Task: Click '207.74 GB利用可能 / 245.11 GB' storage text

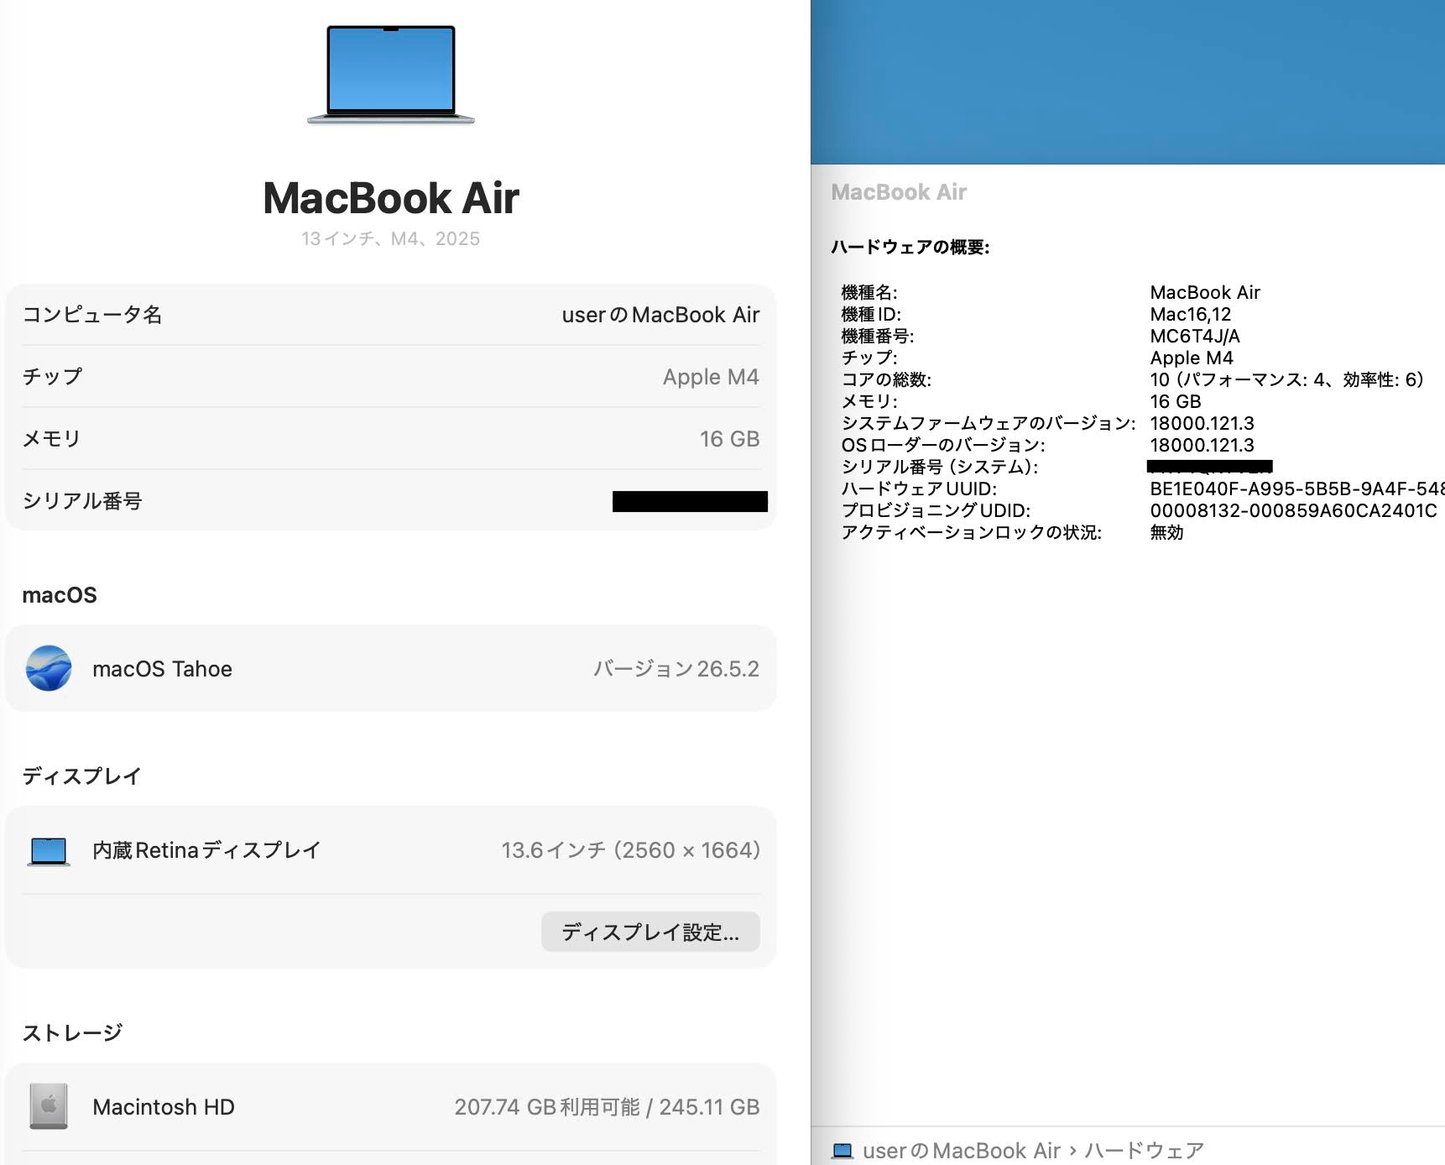Action: click(607, 1107)
